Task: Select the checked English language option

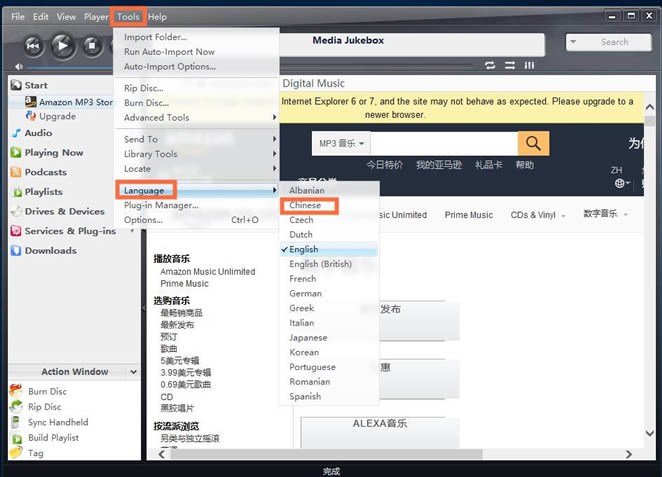Action: pyautogui.click(x=304, y=249)
